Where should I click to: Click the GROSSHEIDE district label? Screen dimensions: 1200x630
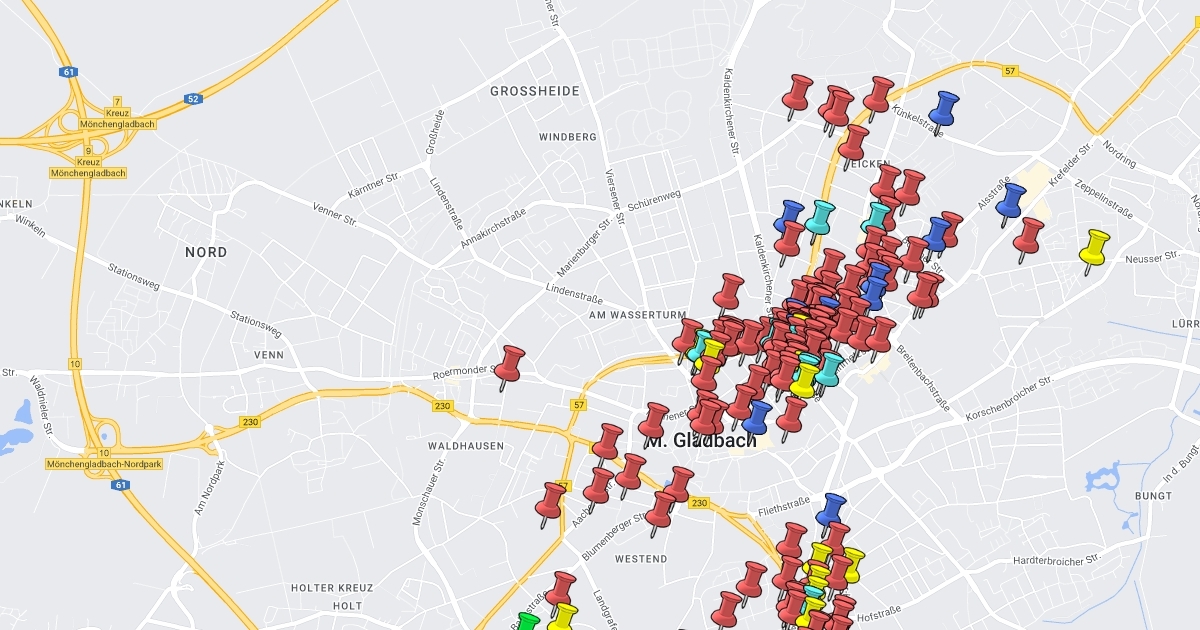click(534, 91)
